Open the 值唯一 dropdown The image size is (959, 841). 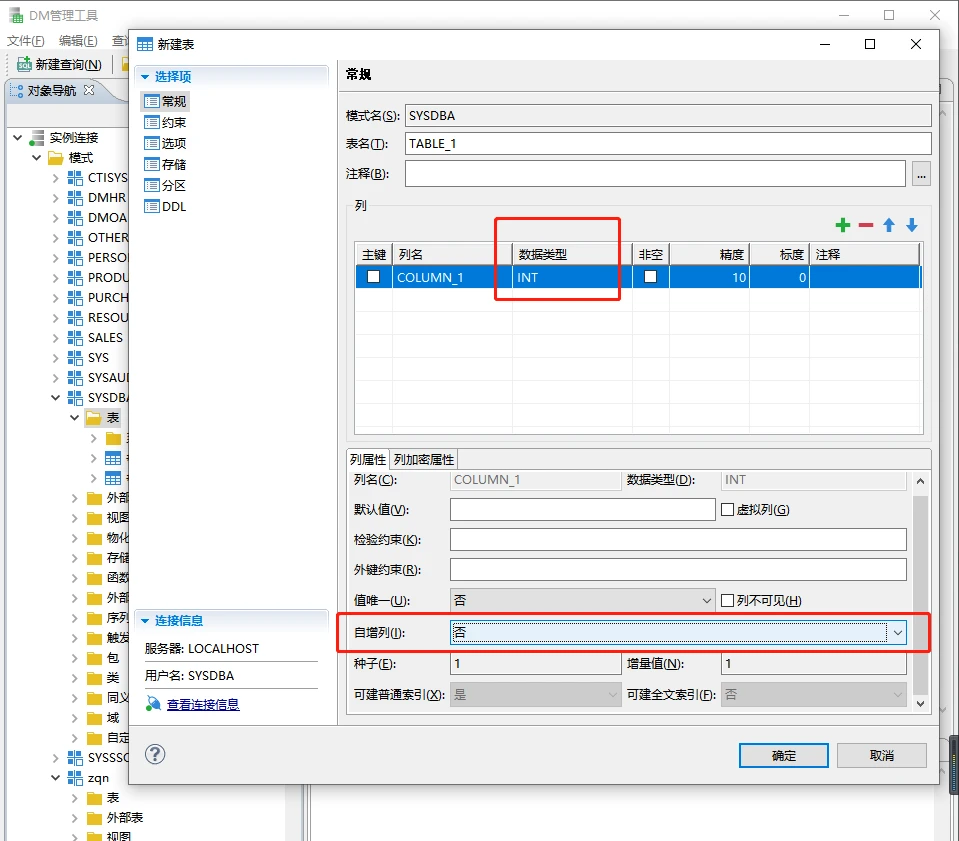[706, 600]
